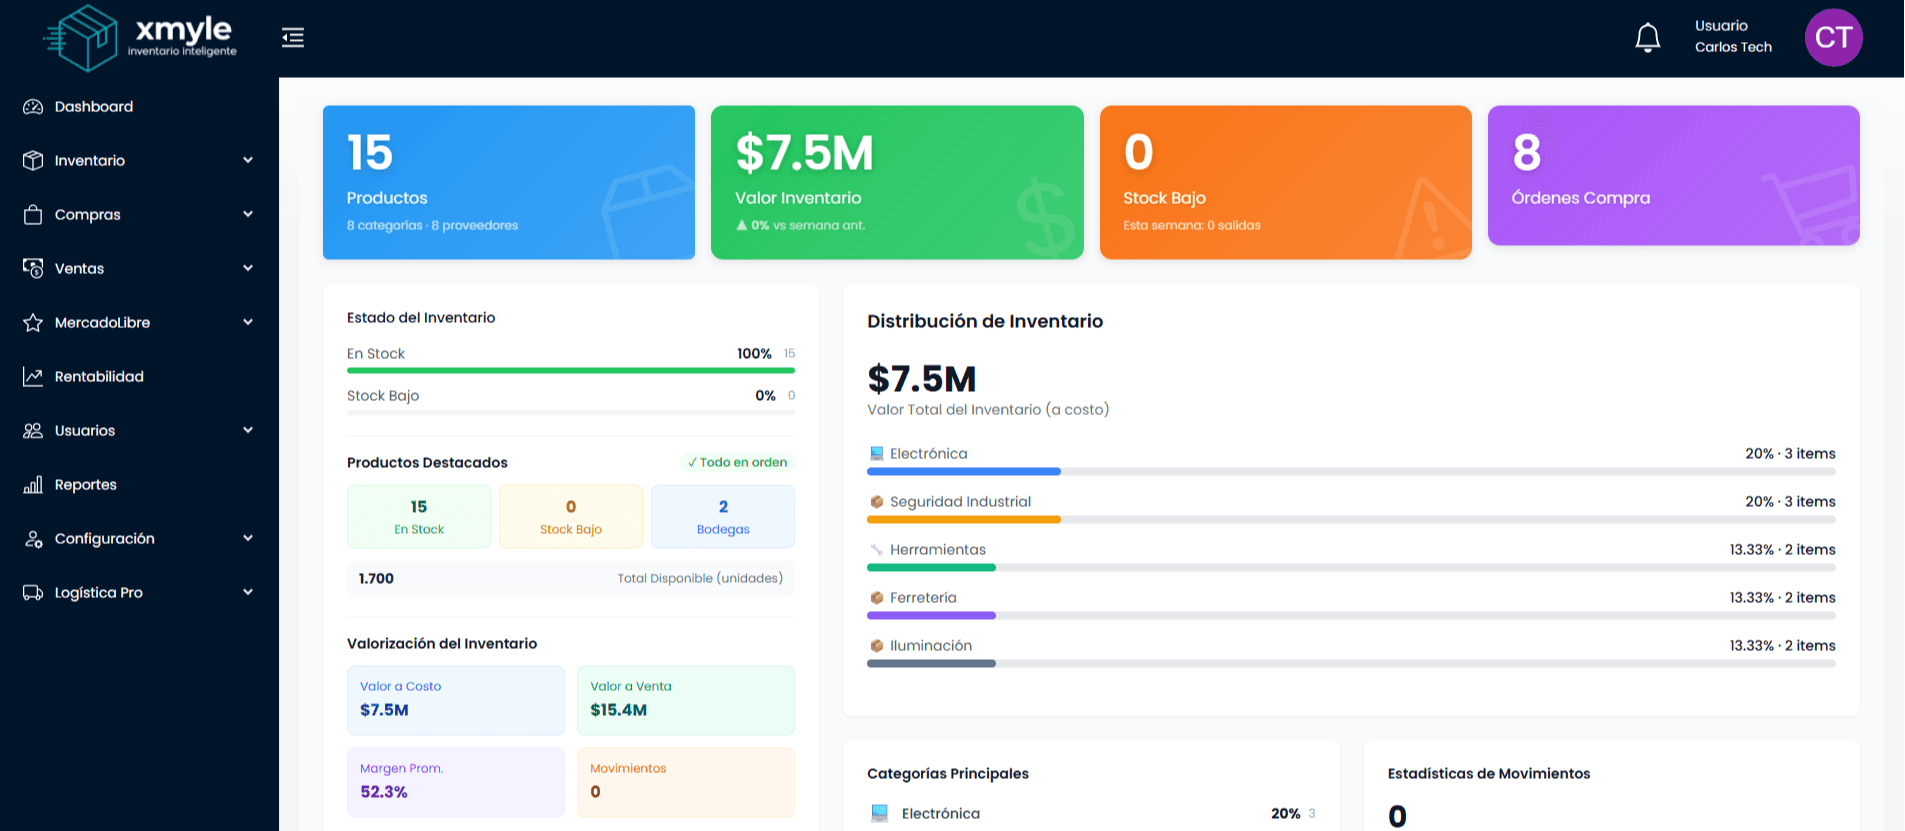1905x831 pixels.
Task: Click '8 categorías · 8 proveedores' text
Action: pos(432,226)
